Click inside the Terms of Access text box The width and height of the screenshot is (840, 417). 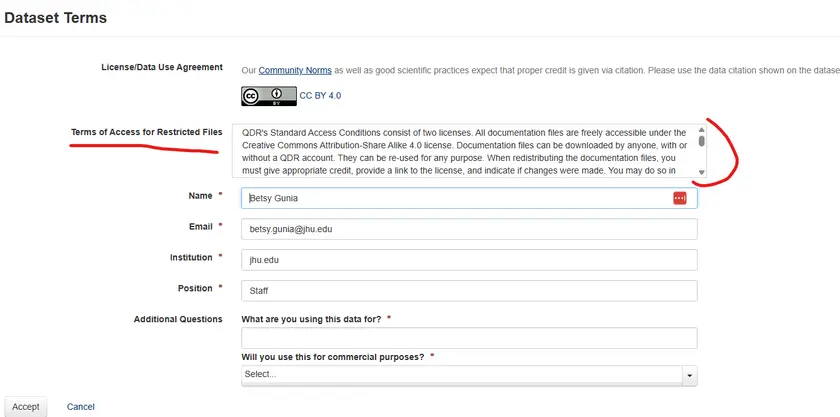pos(465,151)
